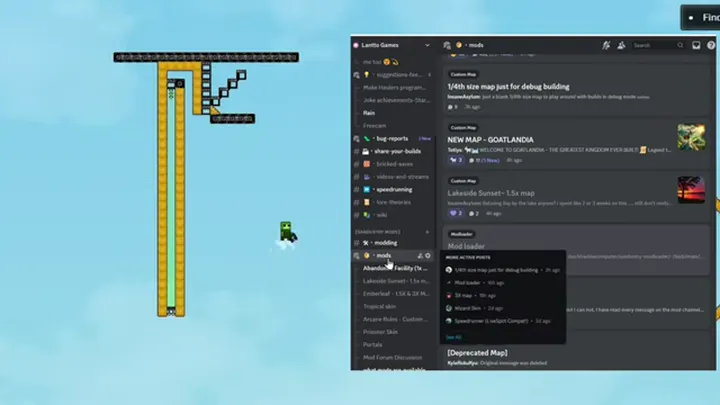Open Mod Forum Discussion thread
This screenshot has width=720, height=405.
click(x=392, y=357)
